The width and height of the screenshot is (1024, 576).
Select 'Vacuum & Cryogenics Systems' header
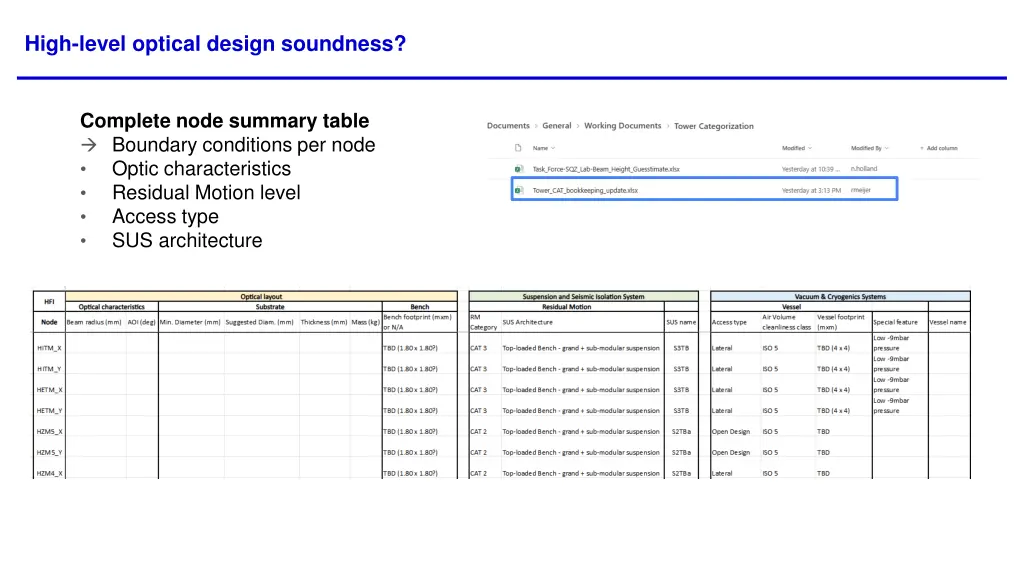(x=840, y=296)
